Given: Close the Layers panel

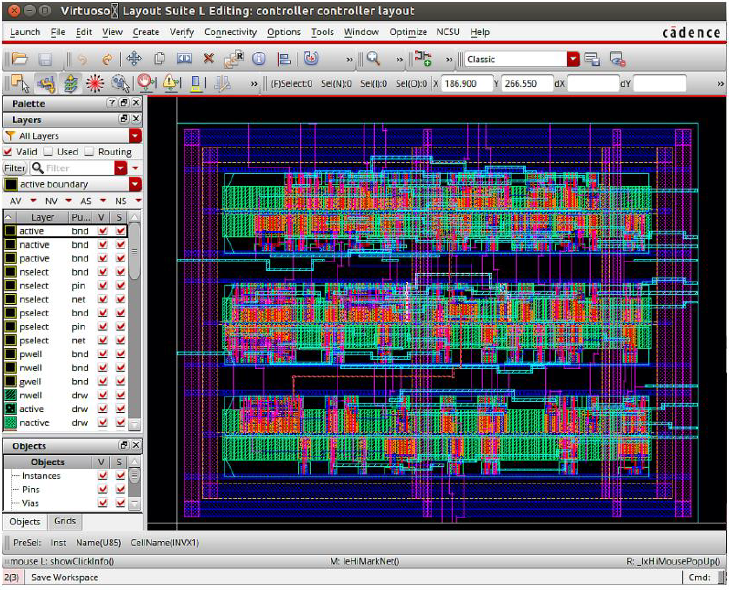Looking at the screenshot, I should (136, 119).
